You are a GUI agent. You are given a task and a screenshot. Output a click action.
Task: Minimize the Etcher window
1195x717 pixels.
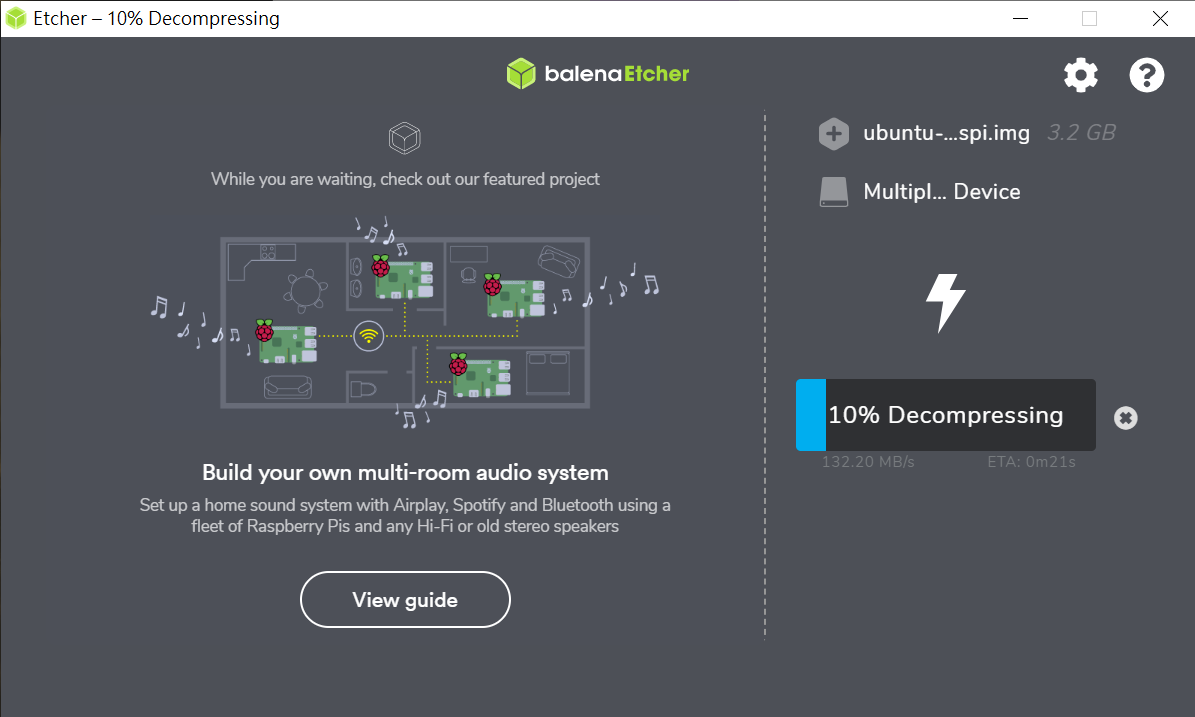coord(1020,18)
